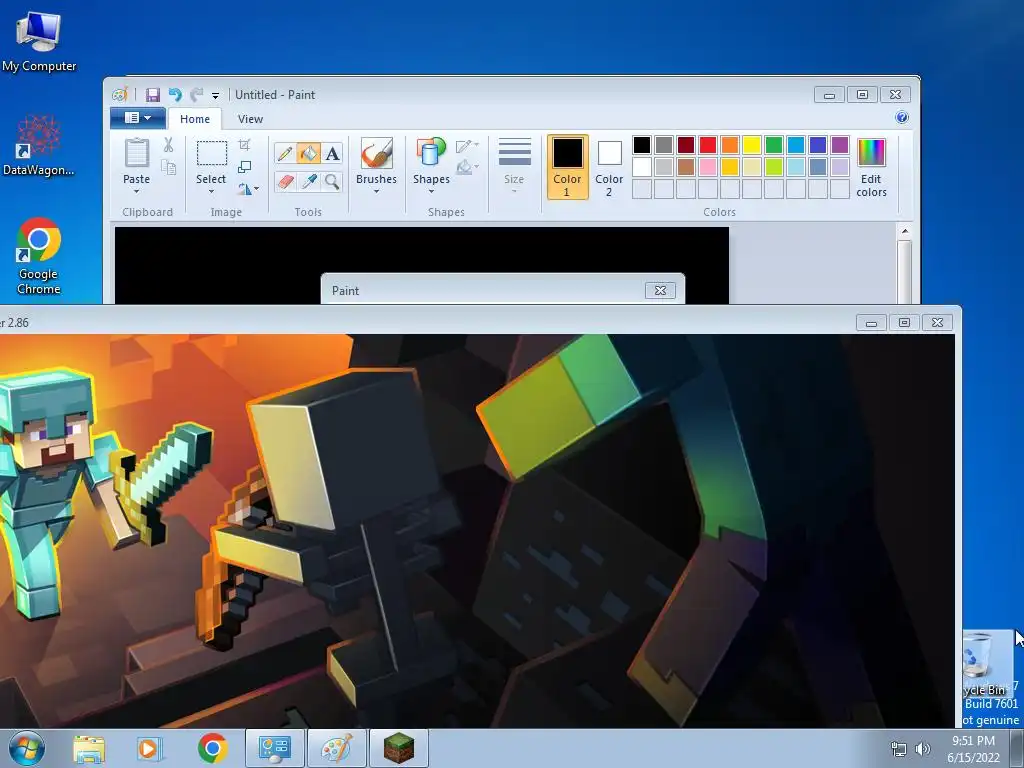Click the Shapes gallery icon

pyautogui.click(x=431, y=153)
